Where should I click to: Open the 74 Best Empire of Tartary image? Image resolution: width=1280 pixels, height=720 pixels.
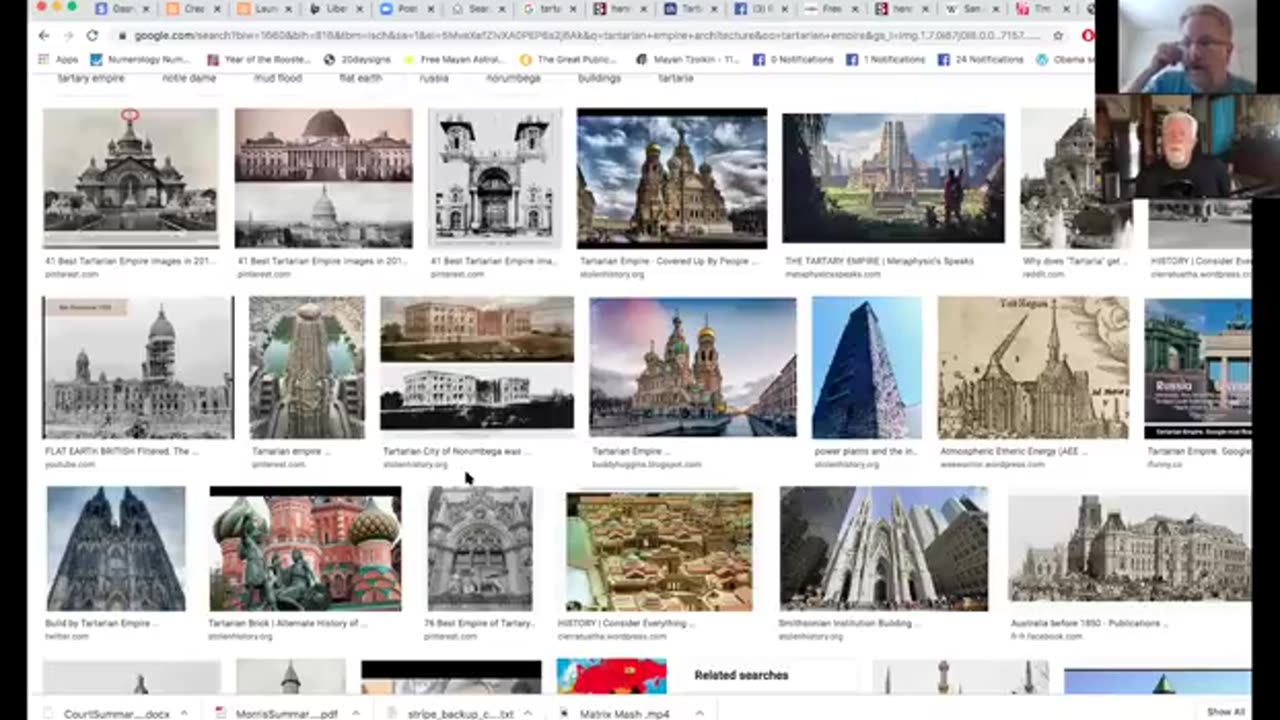point(480,549)
